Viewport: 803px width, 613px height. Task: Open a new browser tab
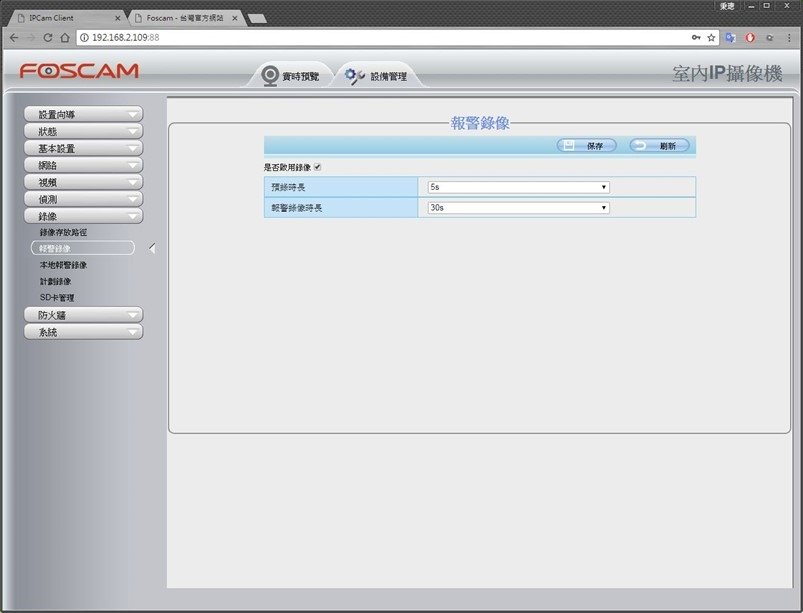pos(257,18)
